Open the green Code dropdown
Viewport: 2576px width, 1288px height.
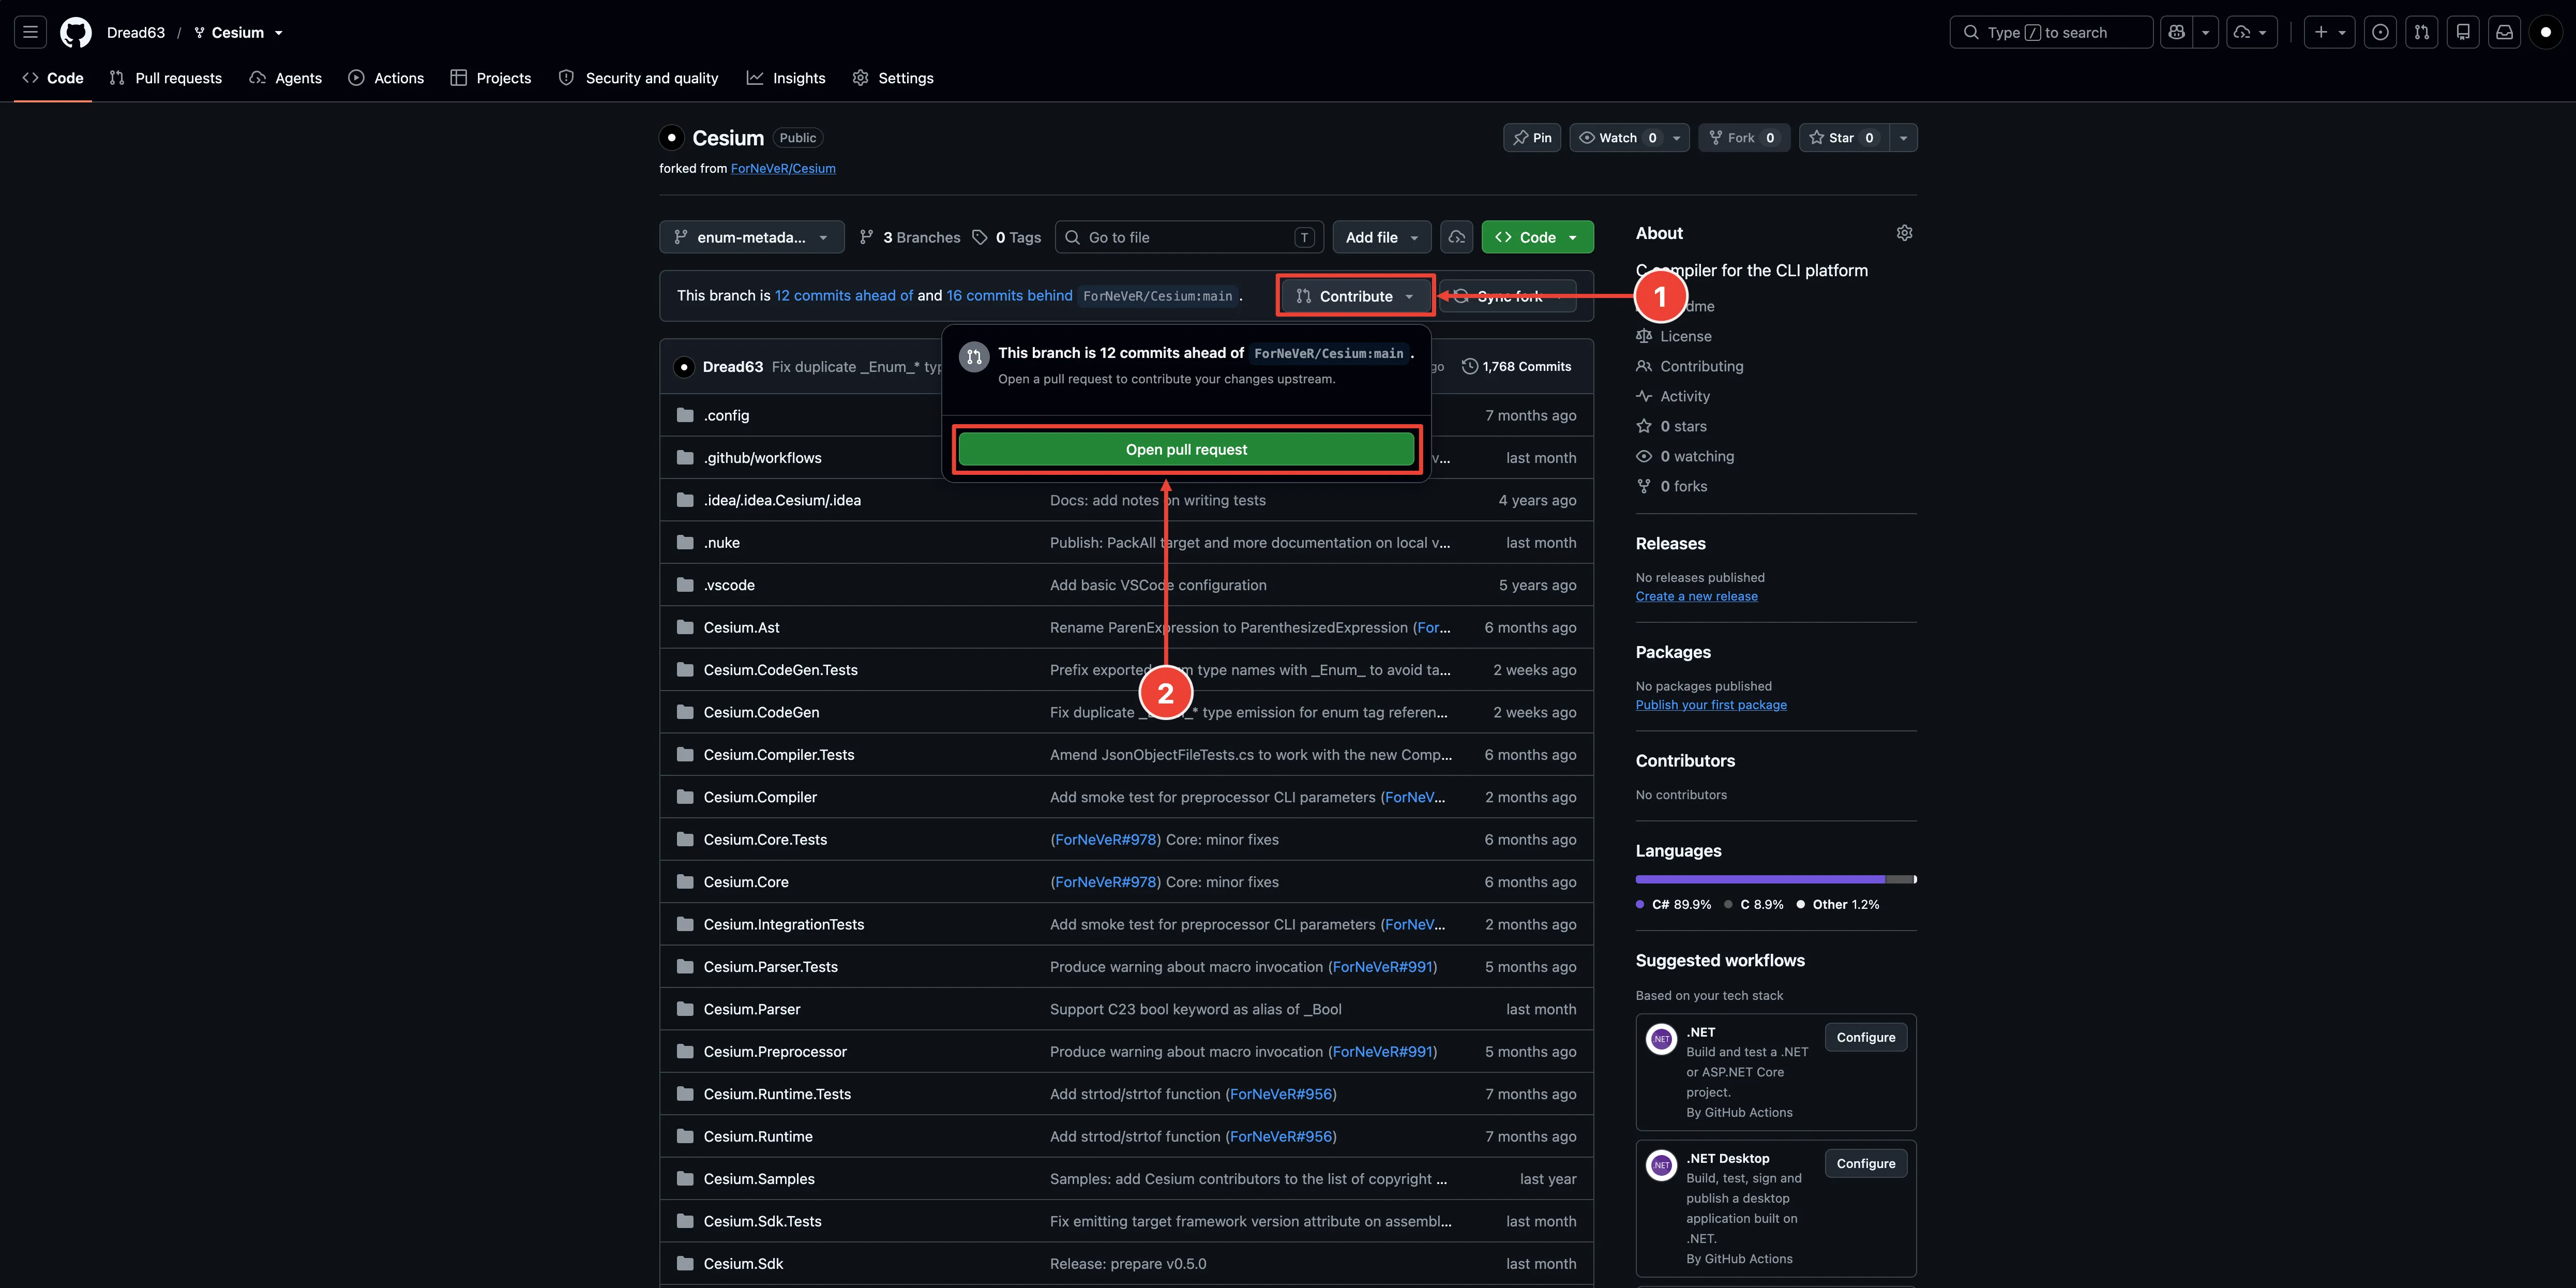click(1537, 237)
